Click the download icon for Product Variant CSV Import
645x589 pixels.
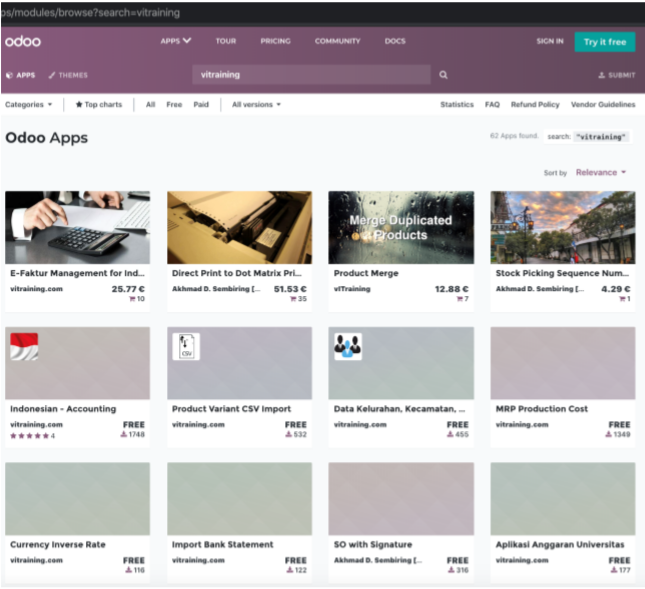(289, 434)
